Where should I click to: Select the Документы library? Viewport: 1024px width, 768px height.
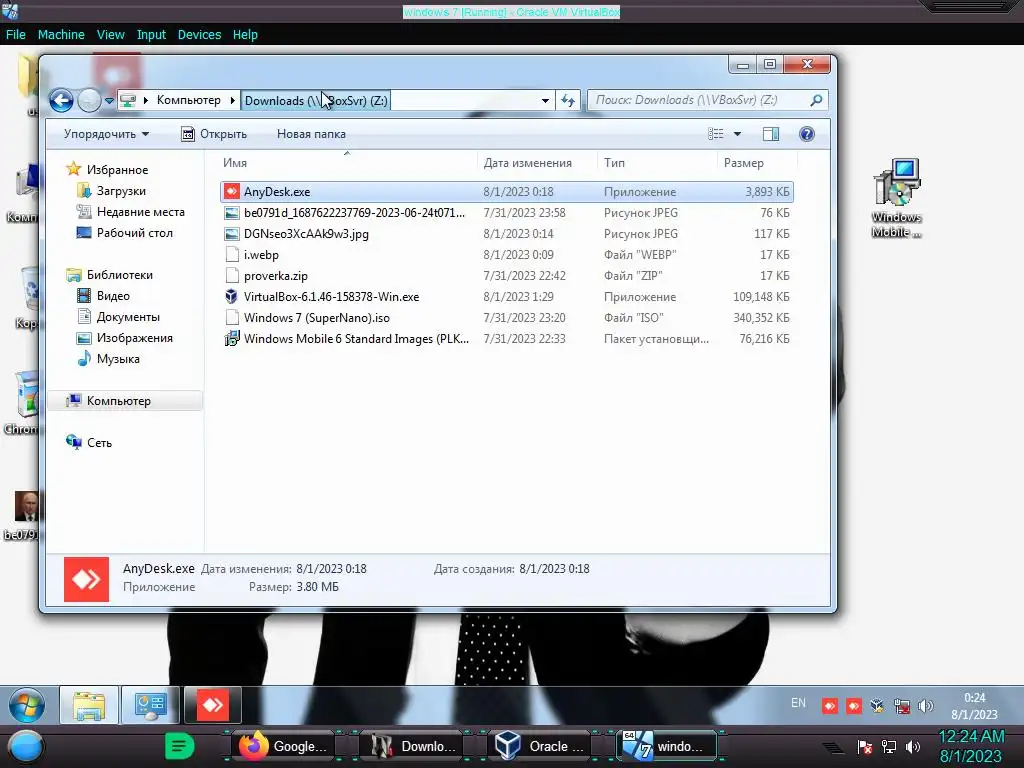(128, 317)
